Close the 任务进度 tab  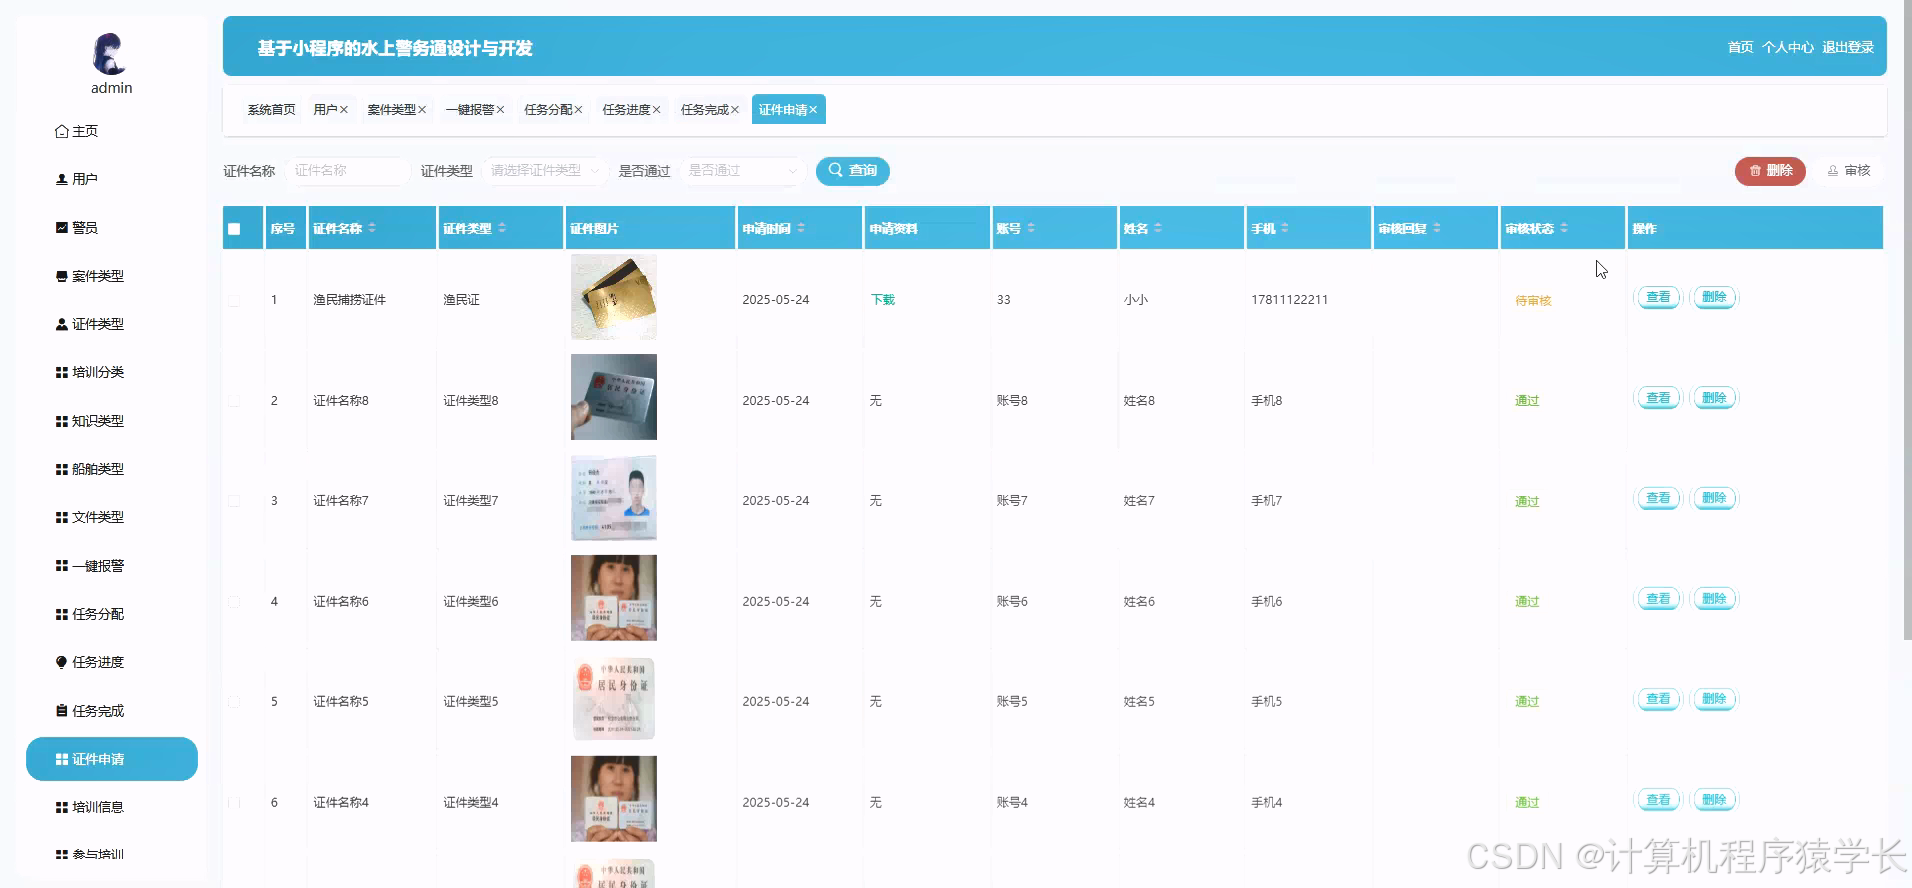tap(657, 110)
